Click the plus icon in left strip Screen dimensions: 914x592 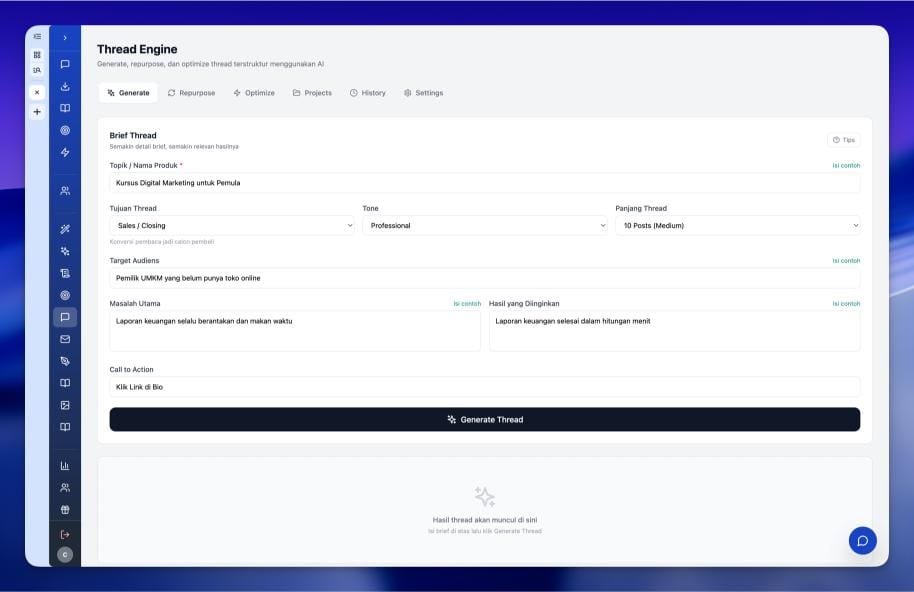[x=37, y=112]
